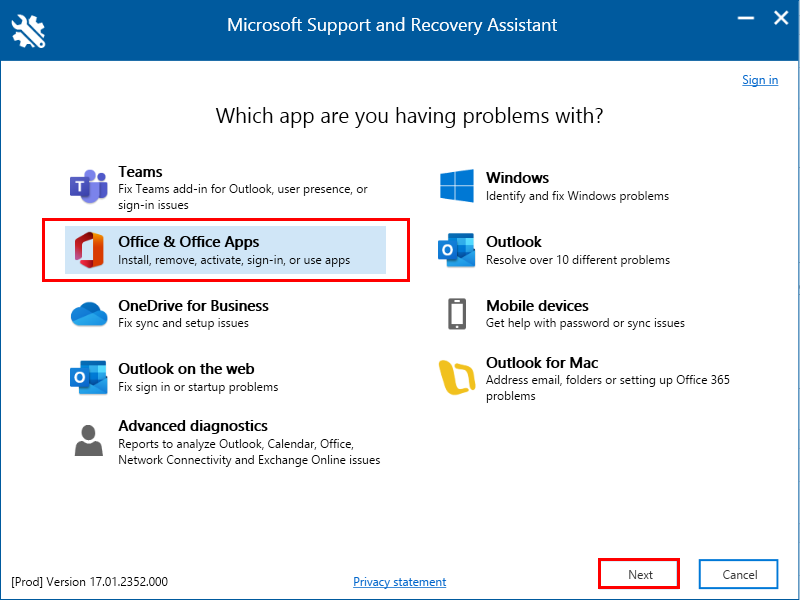This screenshot has width=800, height=600.
Task: Click the Outlook app icon
Action: tap(456, 250)
